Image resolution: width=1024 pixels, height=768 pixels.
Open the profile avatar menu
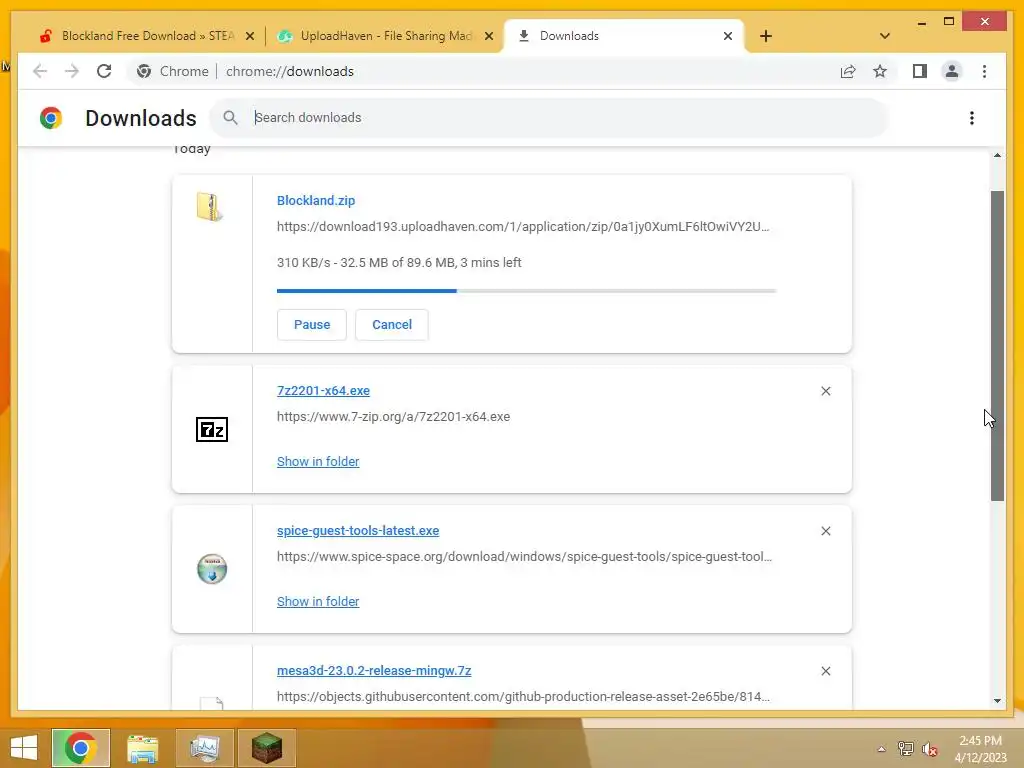(x=952, y=71)
